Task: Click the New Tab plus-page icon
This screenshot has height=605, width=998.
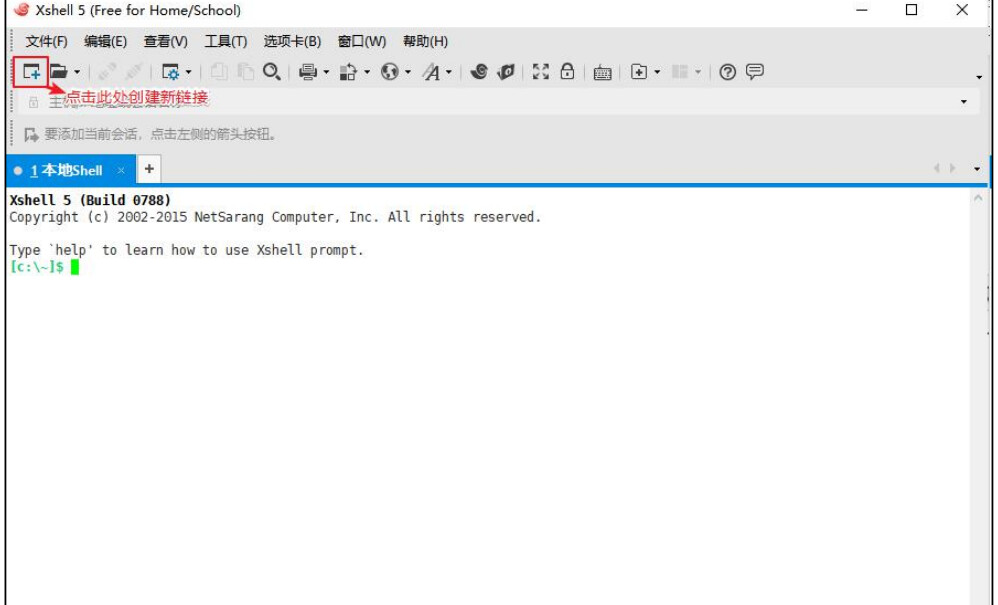Action: coord(639,72)
